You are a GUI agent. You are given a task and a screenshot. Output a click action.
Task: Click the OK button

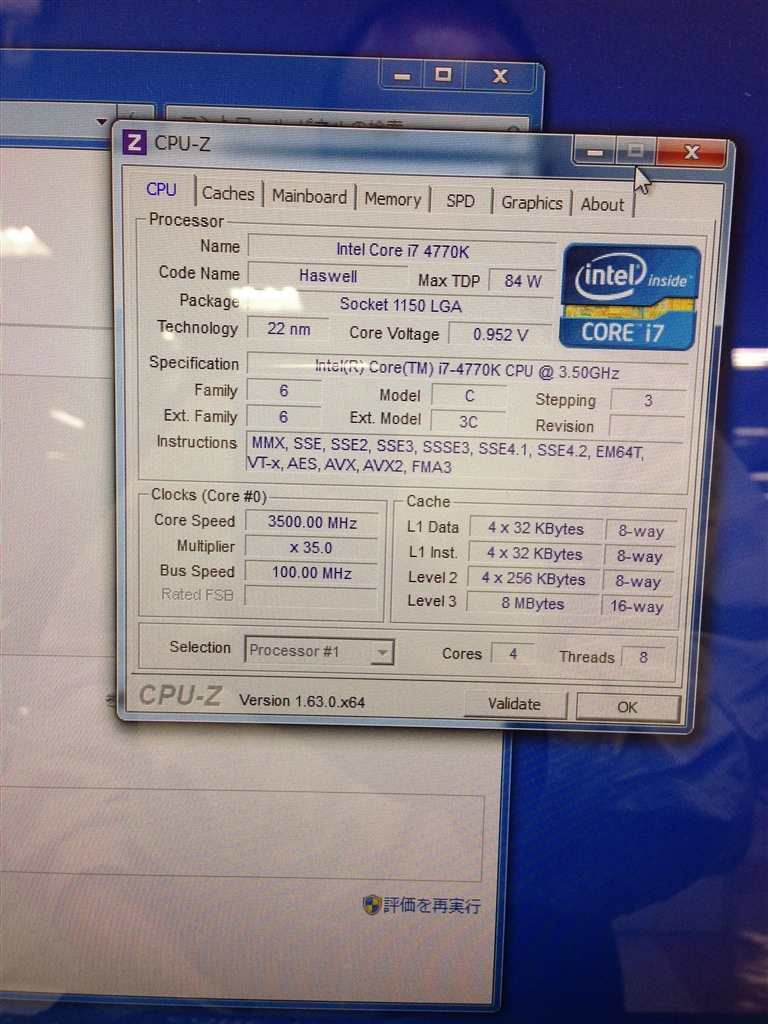[628, 707]
